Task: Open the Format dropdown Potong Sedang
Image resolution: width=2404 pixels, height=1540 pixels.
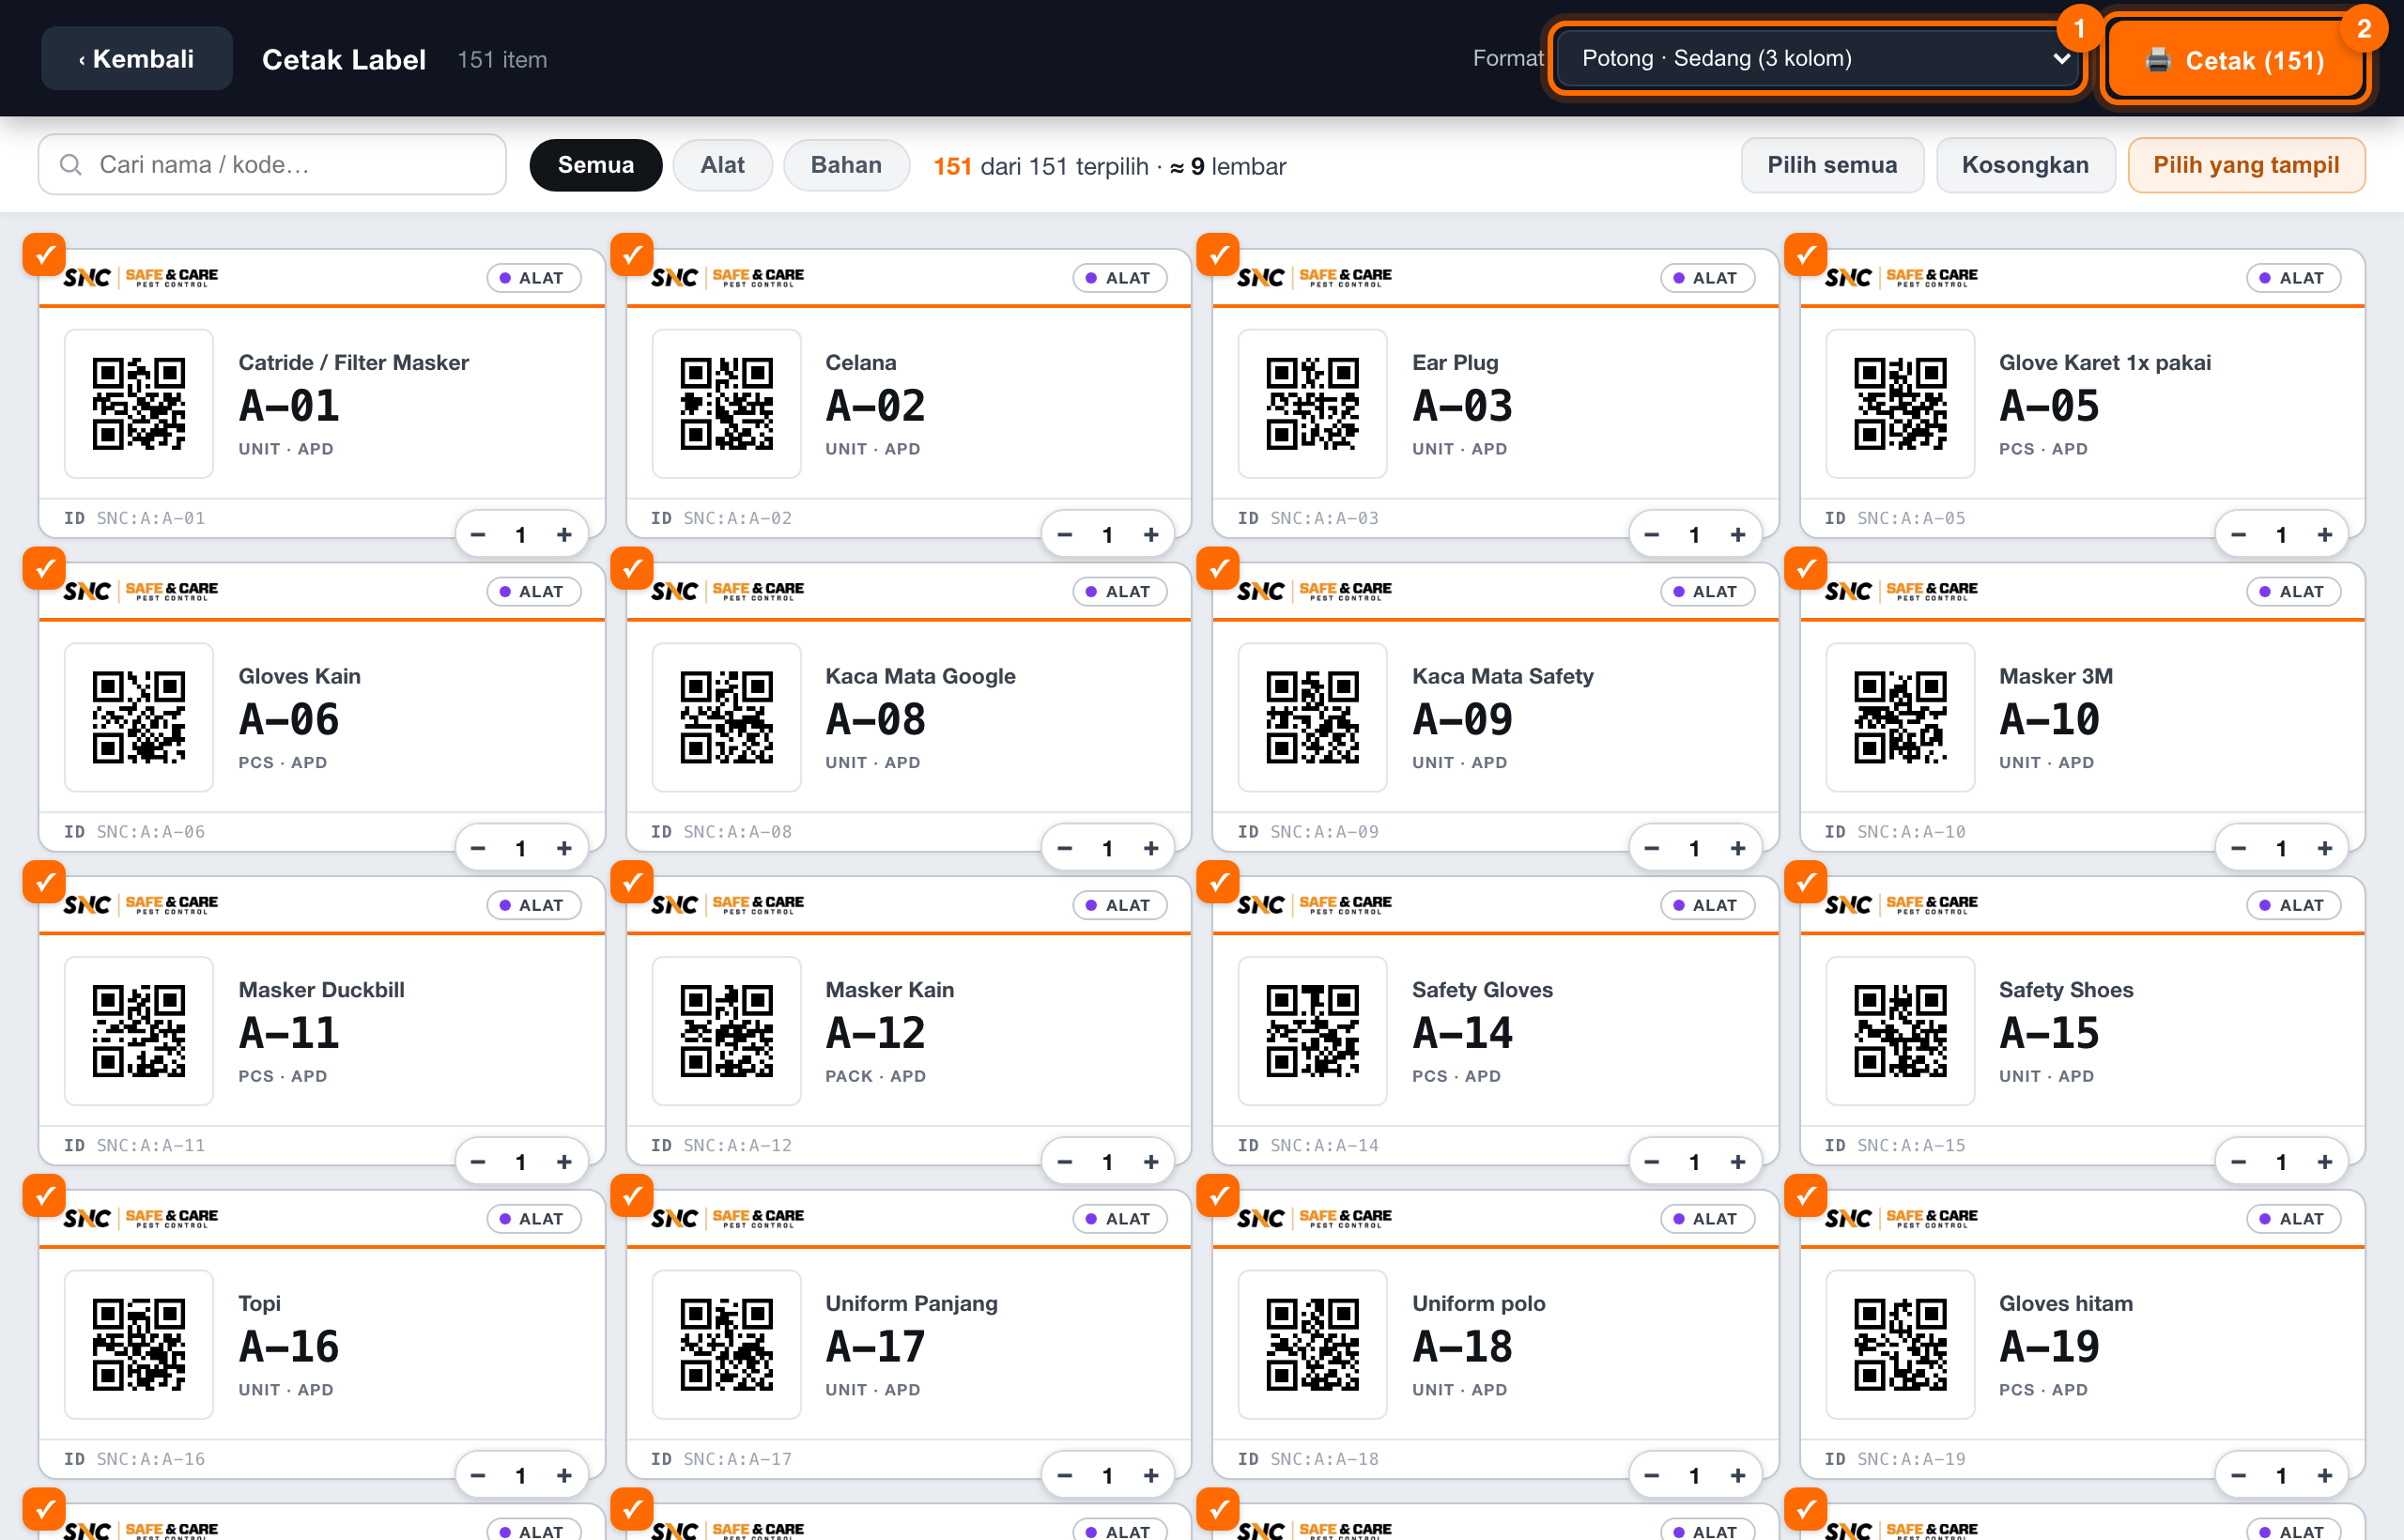Action: (1816, 59)
